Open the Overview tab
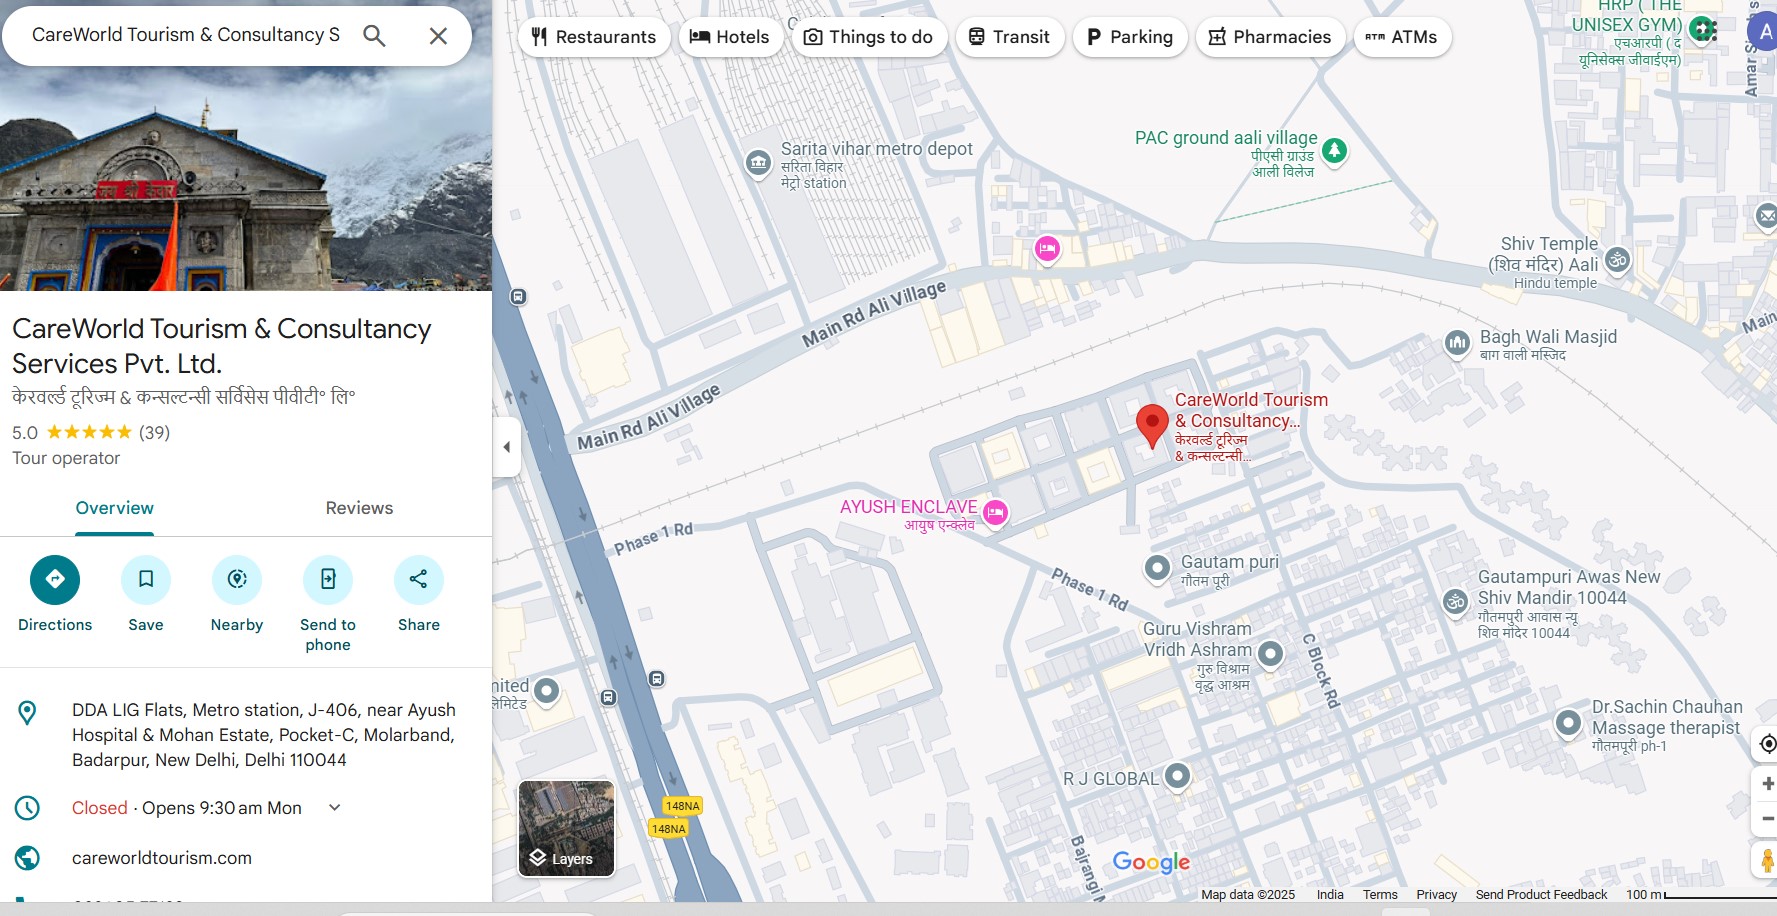 (114, 508)
